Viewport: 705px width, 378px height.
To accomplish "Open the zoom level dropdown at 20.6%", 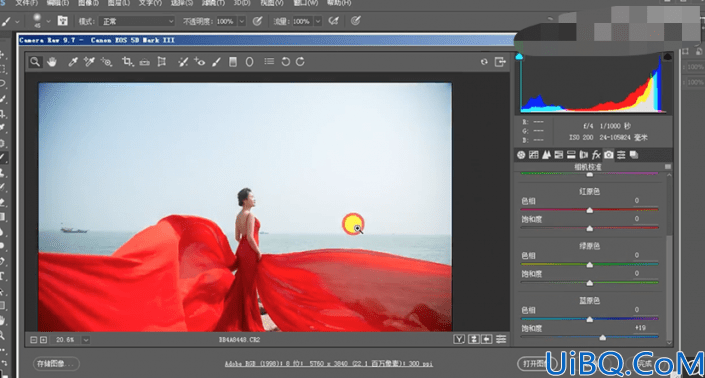I will point(85,340).
